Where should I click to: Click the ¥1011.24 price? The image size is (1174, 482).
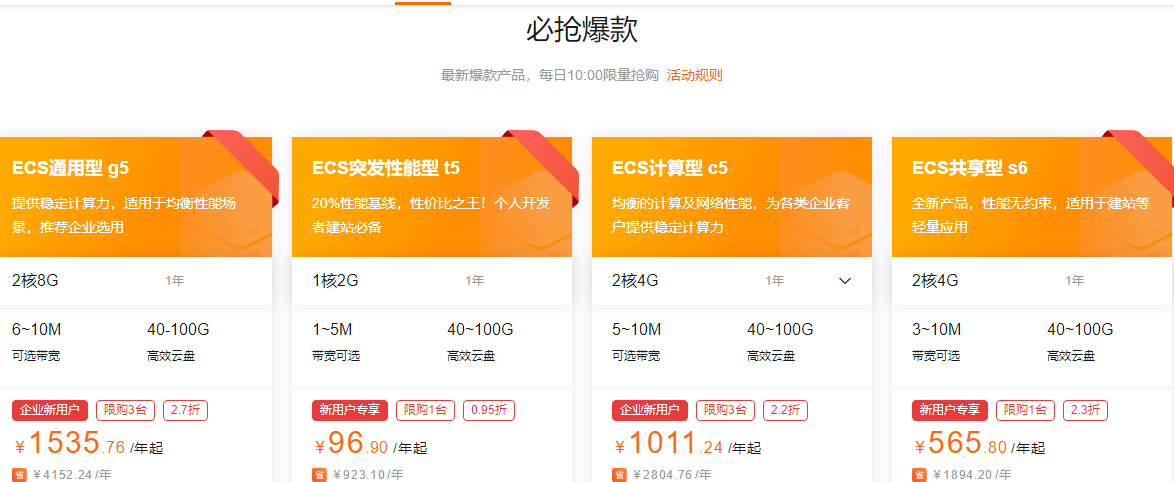tap(668, 444)
